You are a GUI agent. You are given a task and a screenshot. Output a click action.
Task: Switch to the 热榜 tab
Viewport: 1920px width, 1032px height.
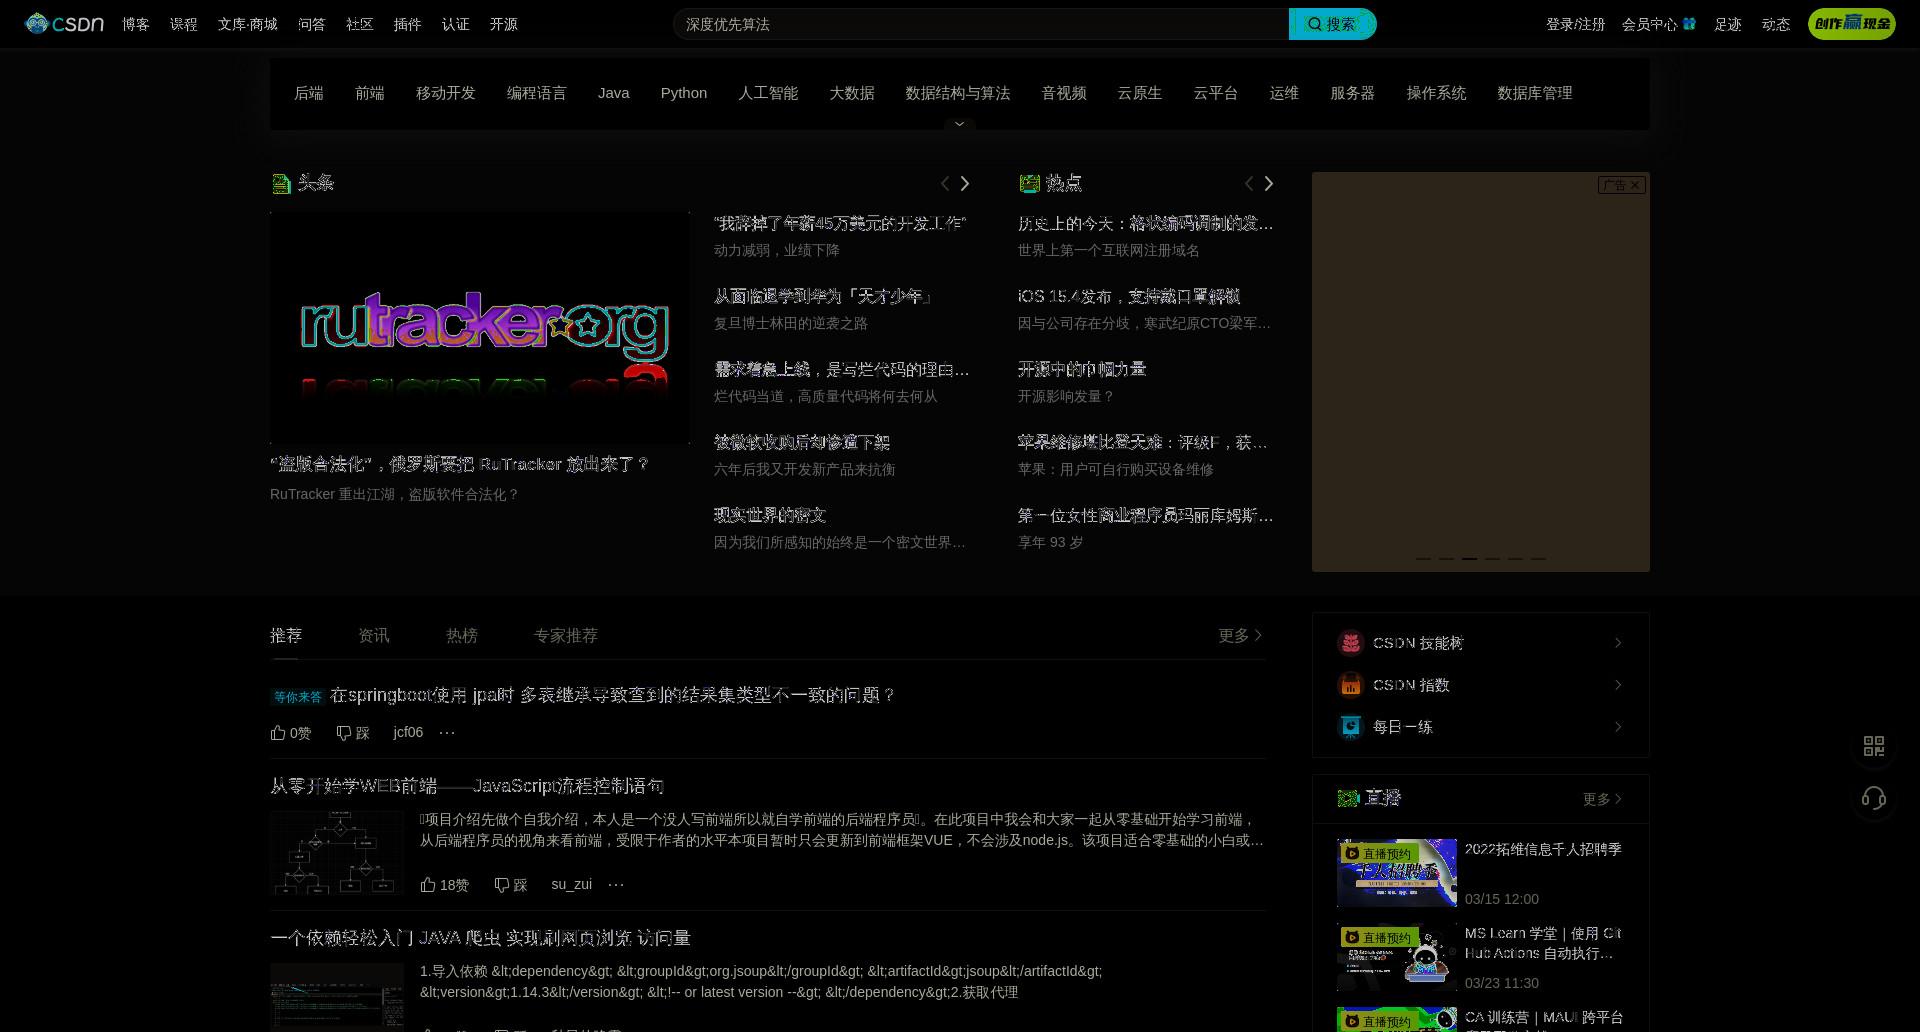462,636
